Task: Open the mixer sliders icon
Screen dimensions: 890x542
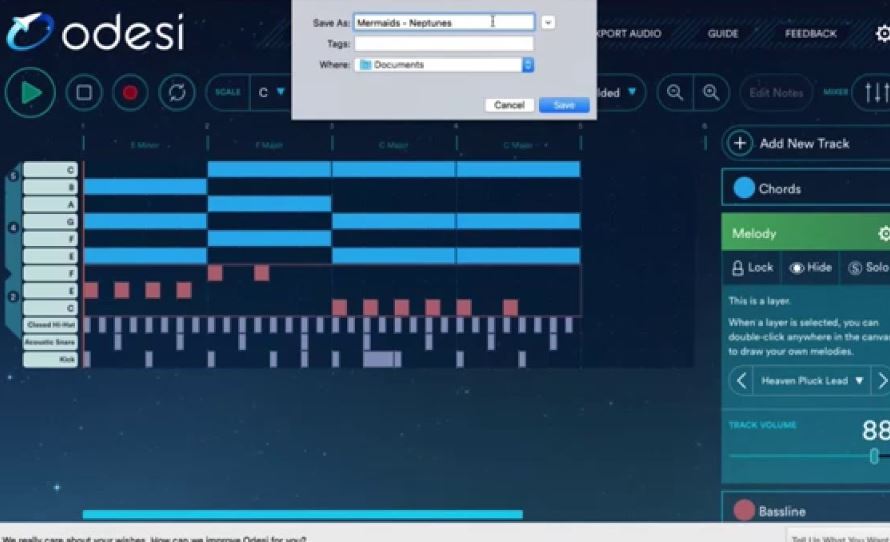Action: (875, 93)
